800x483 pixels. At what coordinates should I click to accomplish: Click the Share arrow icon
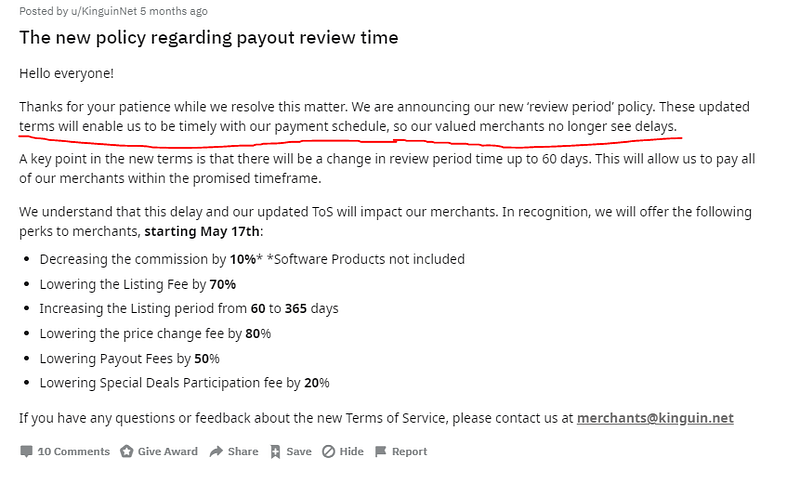pos(216,451)
